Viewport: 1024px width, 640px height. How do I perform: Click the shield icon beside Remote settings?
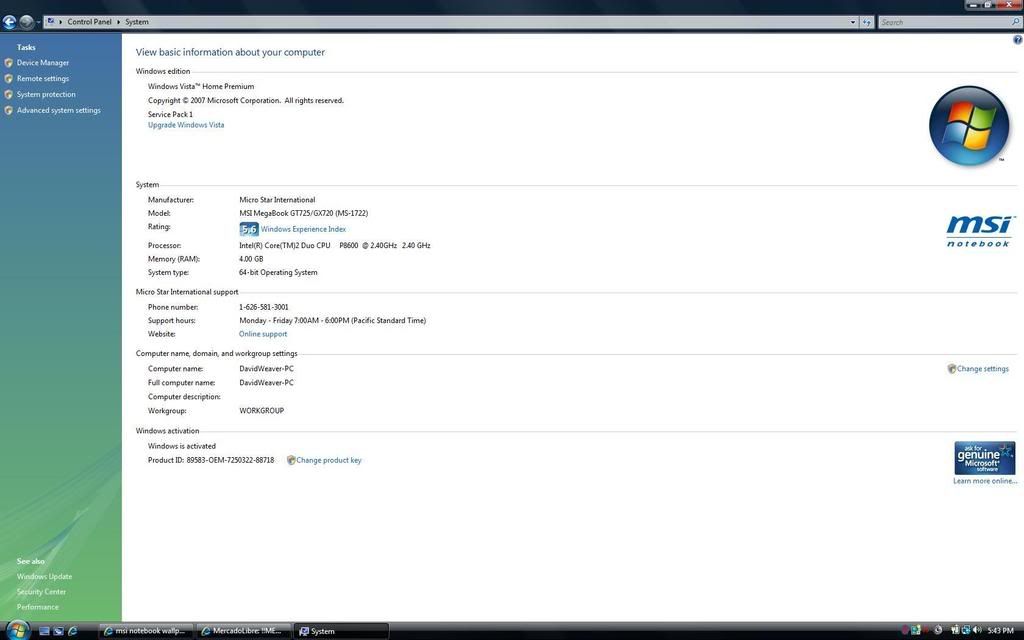[x=8, y=78]
